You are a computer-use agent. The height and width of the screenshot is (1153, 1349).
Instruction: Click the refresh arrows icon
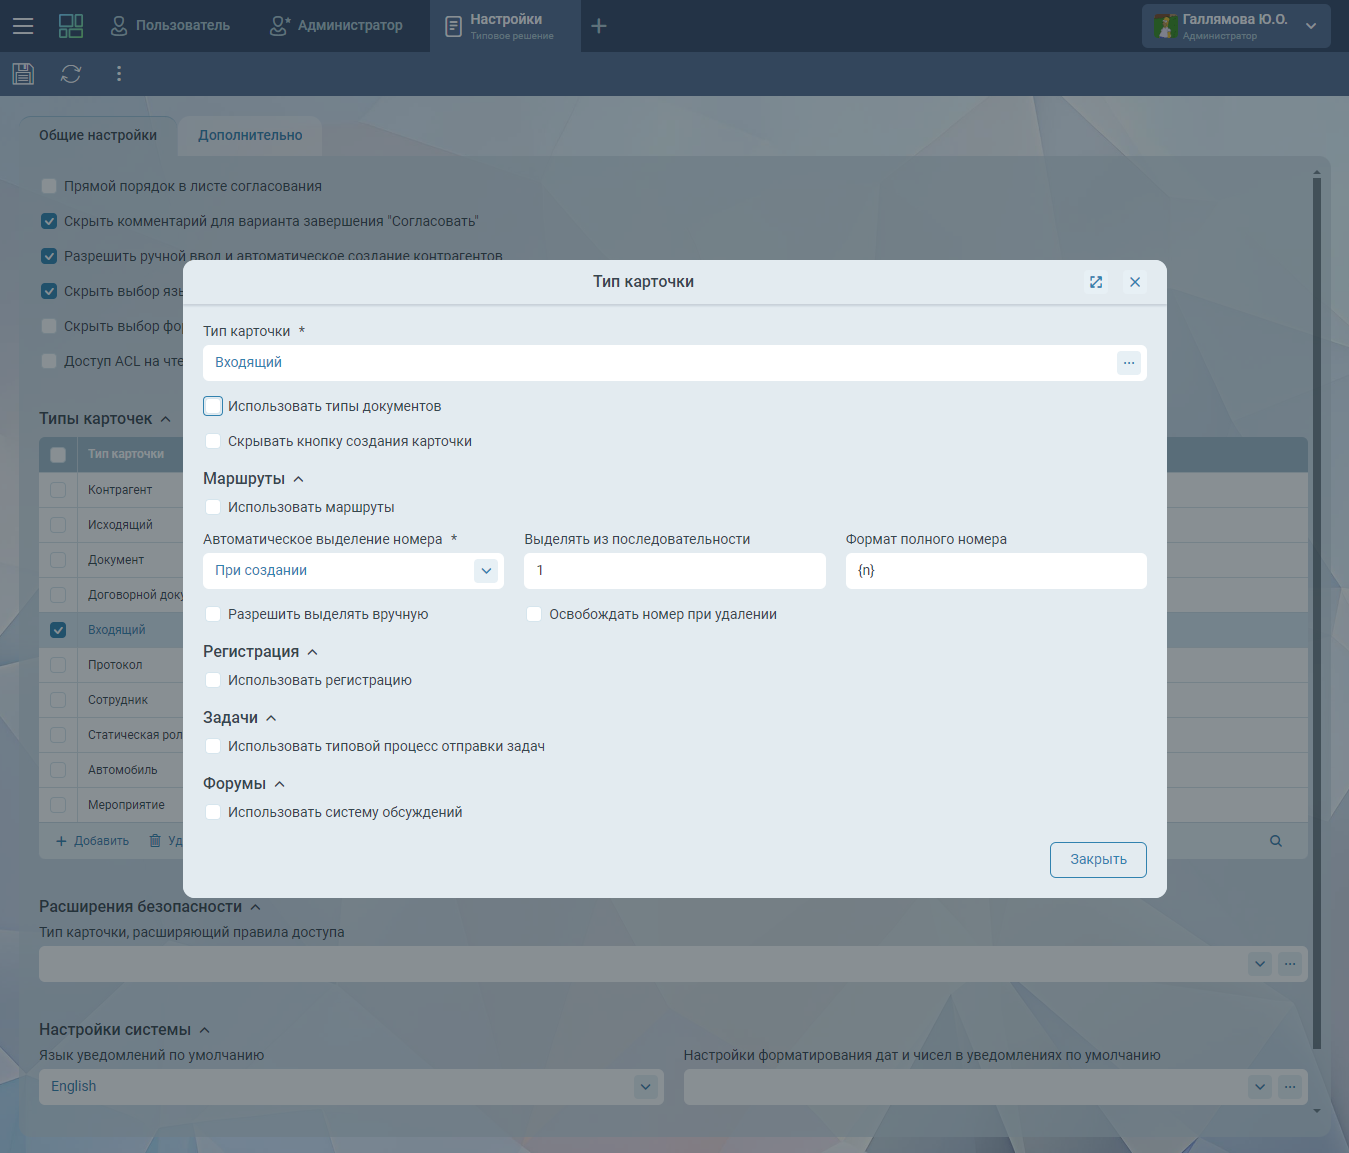[x=71, y=74]
